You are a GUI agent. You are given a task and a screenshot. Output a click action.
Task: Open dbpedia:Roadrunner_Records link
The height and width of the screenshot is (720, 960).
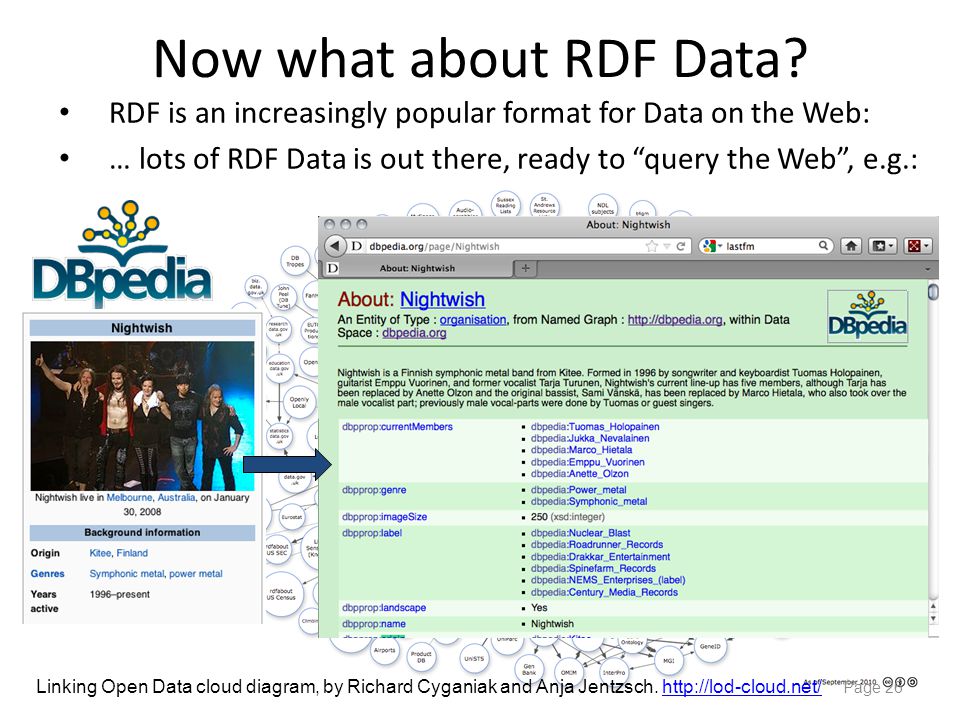(597, 545)
